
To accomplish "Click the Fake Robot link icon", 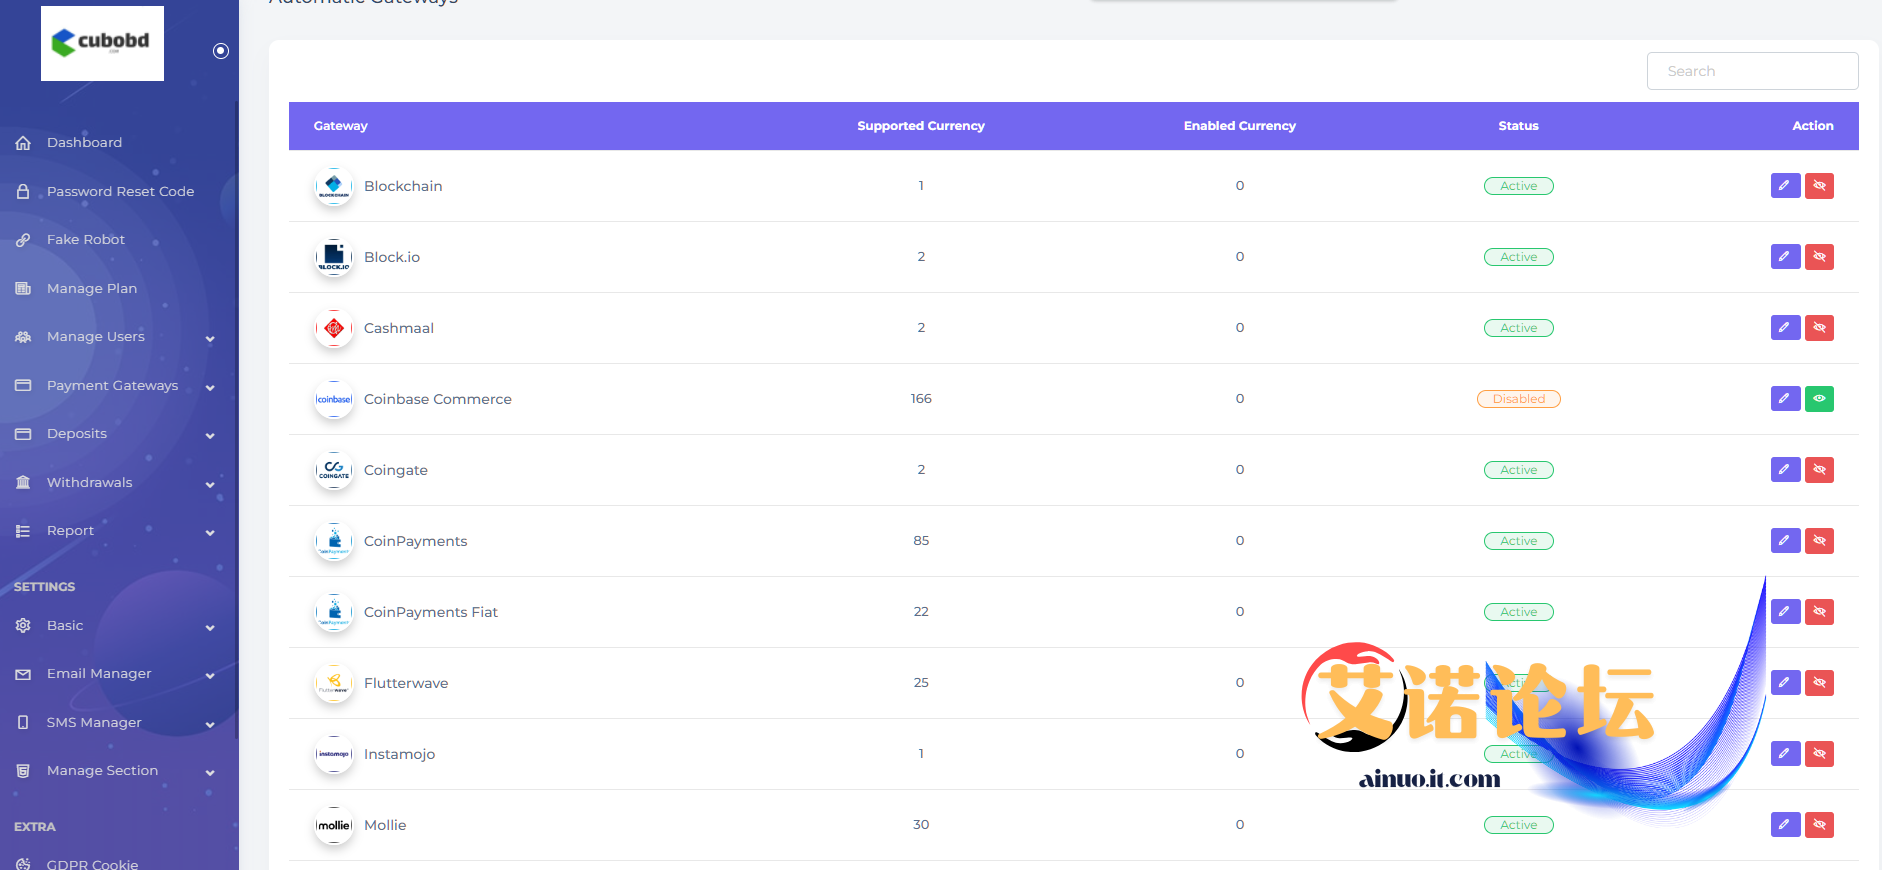I will click(23, 240).
